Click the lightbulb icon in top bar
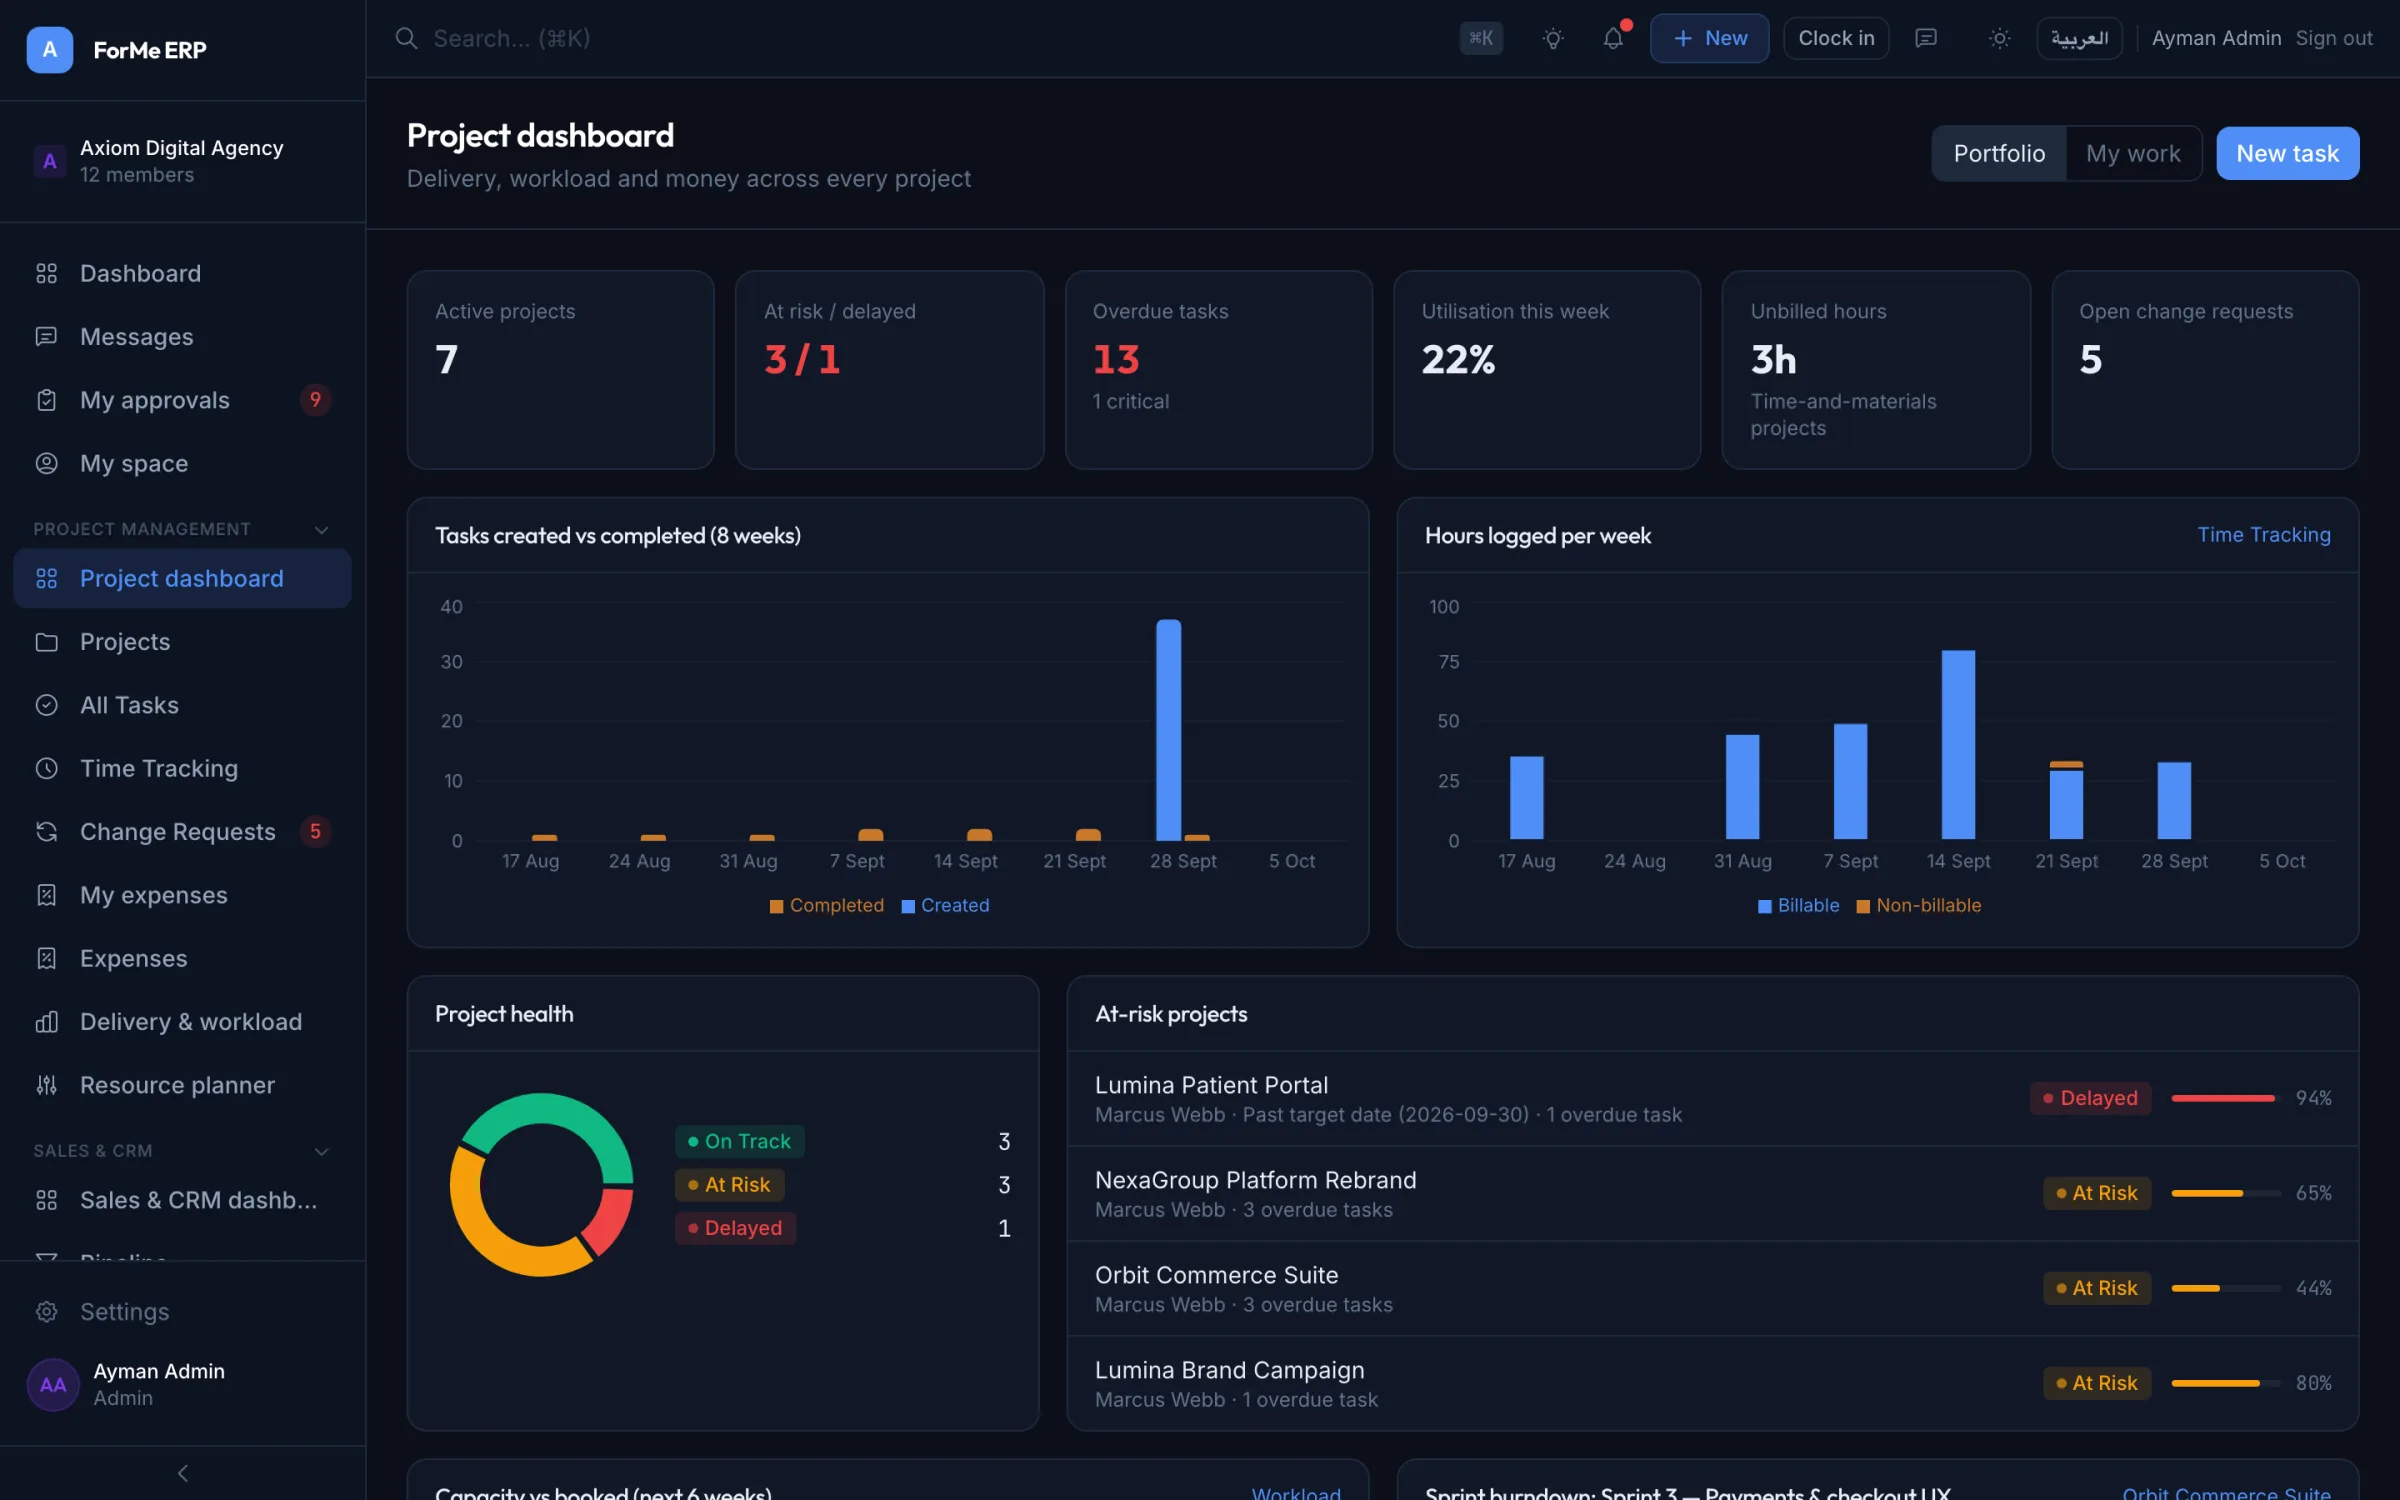The height and width of the screenshot is (1500, 2400). point(1553,38)
